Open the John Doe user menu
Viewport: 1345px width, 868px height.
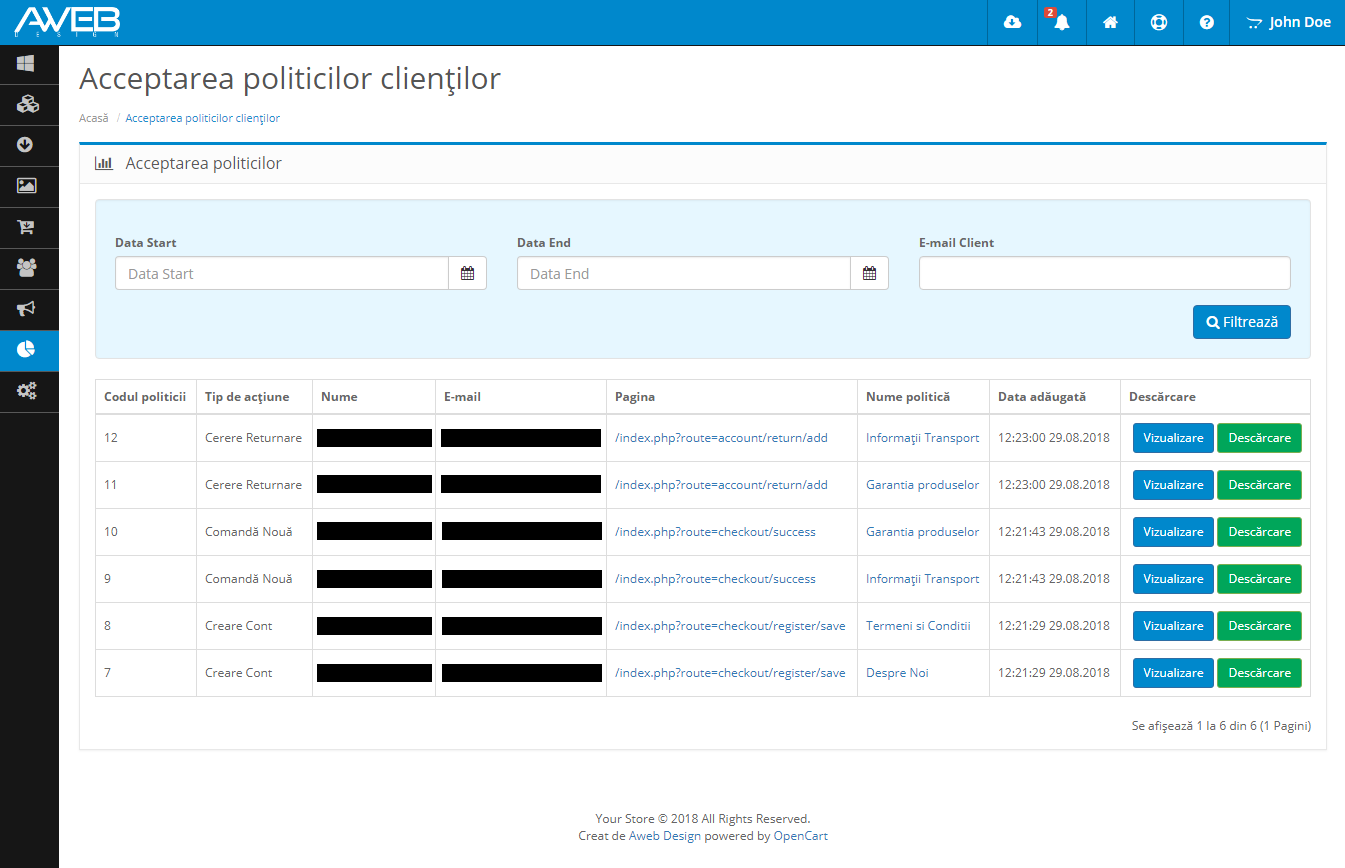(1289, 22)
